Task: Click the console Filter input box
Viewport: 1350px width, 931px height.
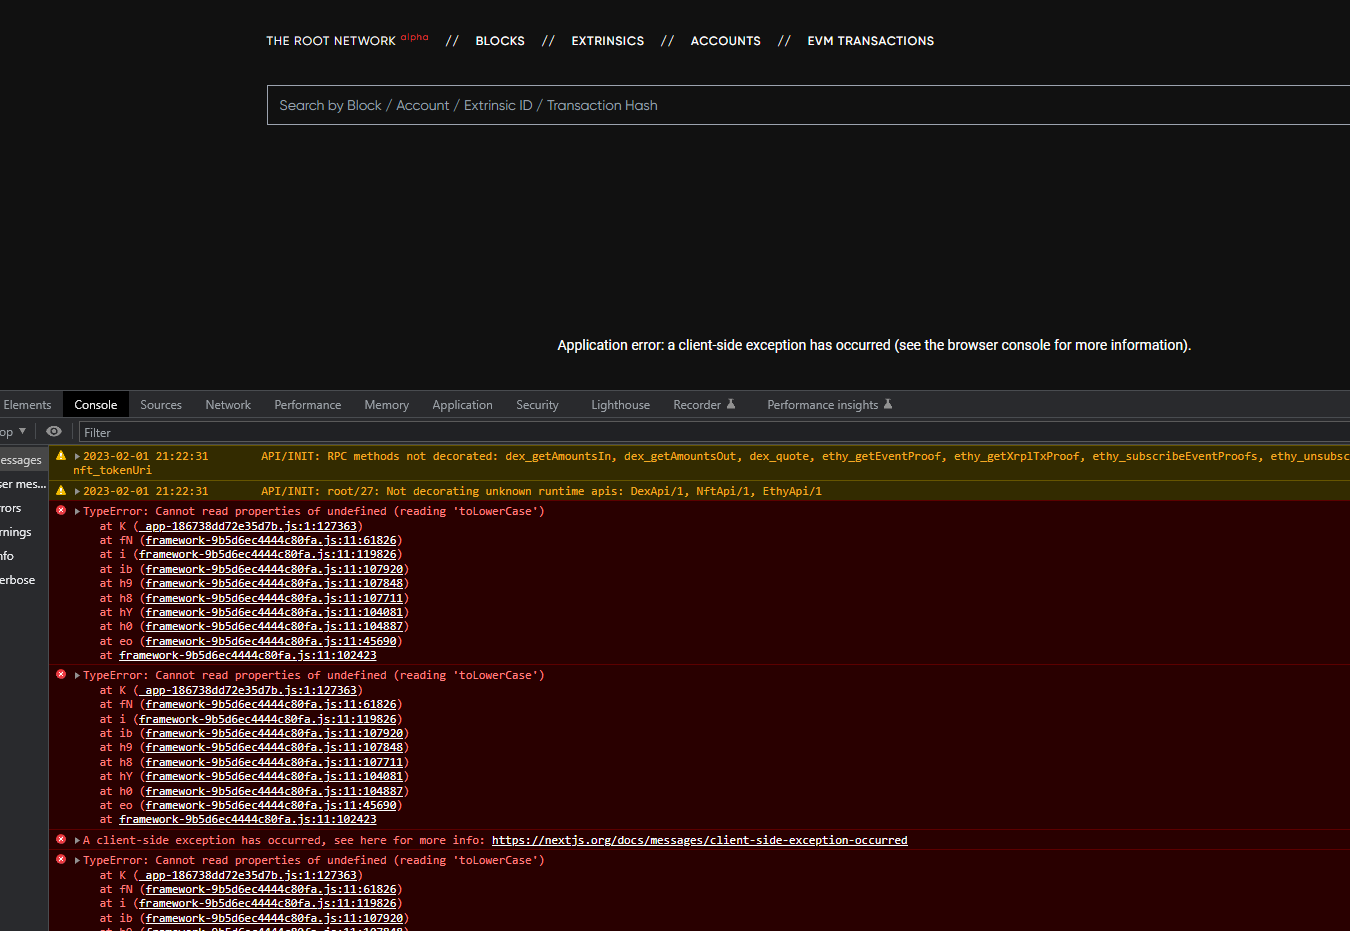Action: click(200, 431)
